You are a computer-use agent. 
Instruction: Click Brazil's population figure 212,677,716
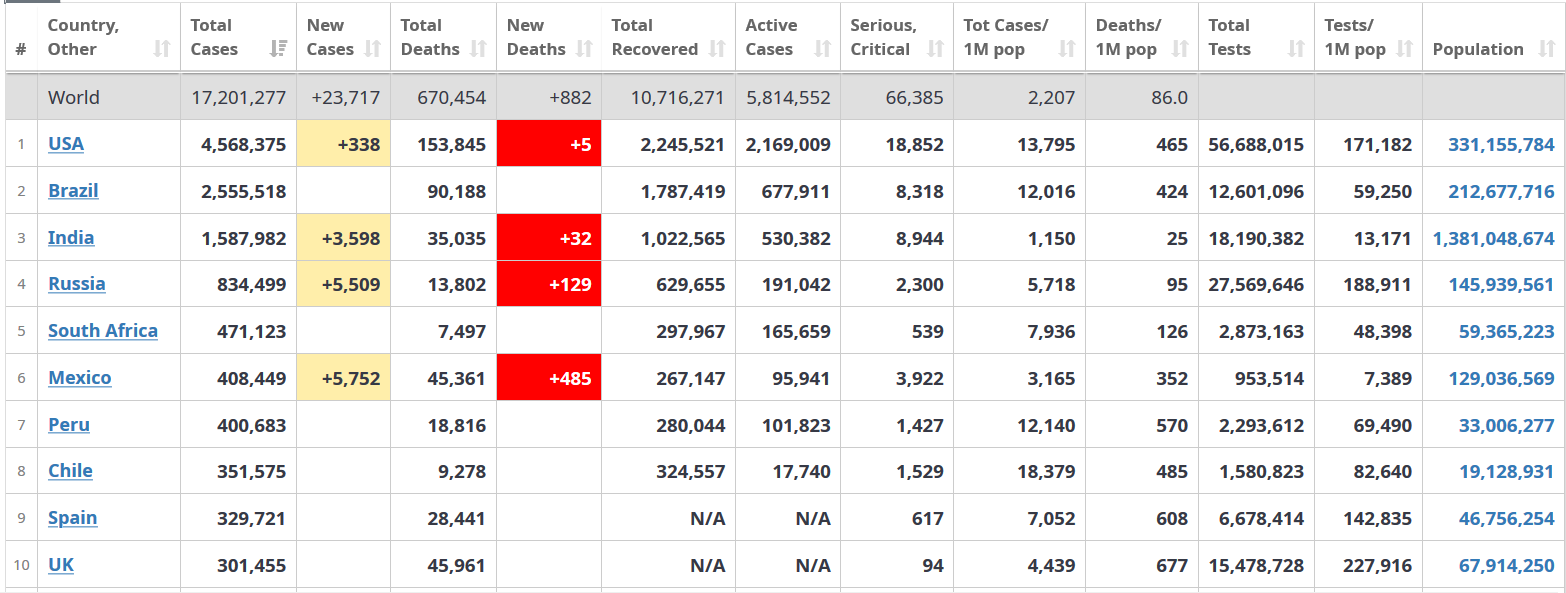pos(1501,192)
